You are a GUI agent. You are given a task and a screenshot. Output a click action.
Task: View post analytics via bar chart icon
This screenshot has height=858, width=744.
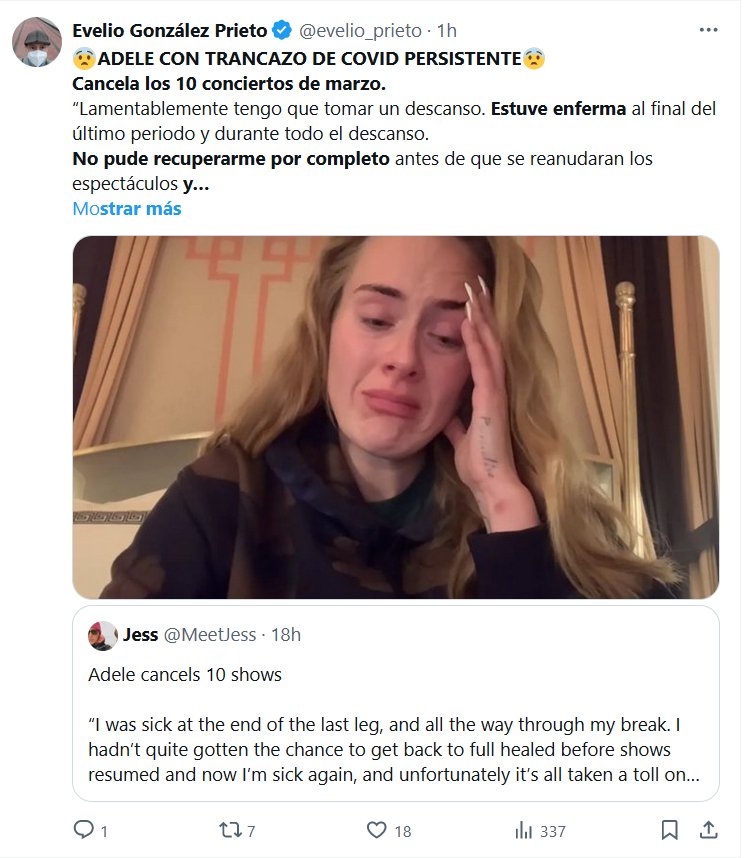[523, 830]
